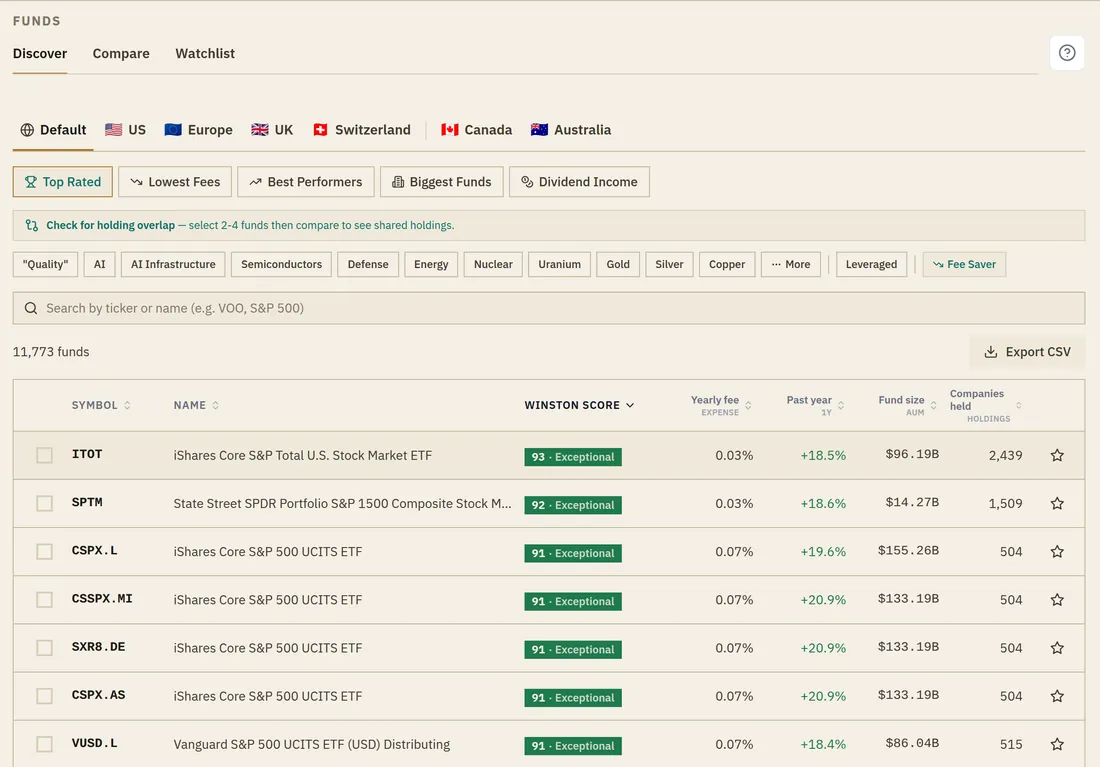
Task: Click the trophy icon on Top Rated
Action: (x=31, y=182)
